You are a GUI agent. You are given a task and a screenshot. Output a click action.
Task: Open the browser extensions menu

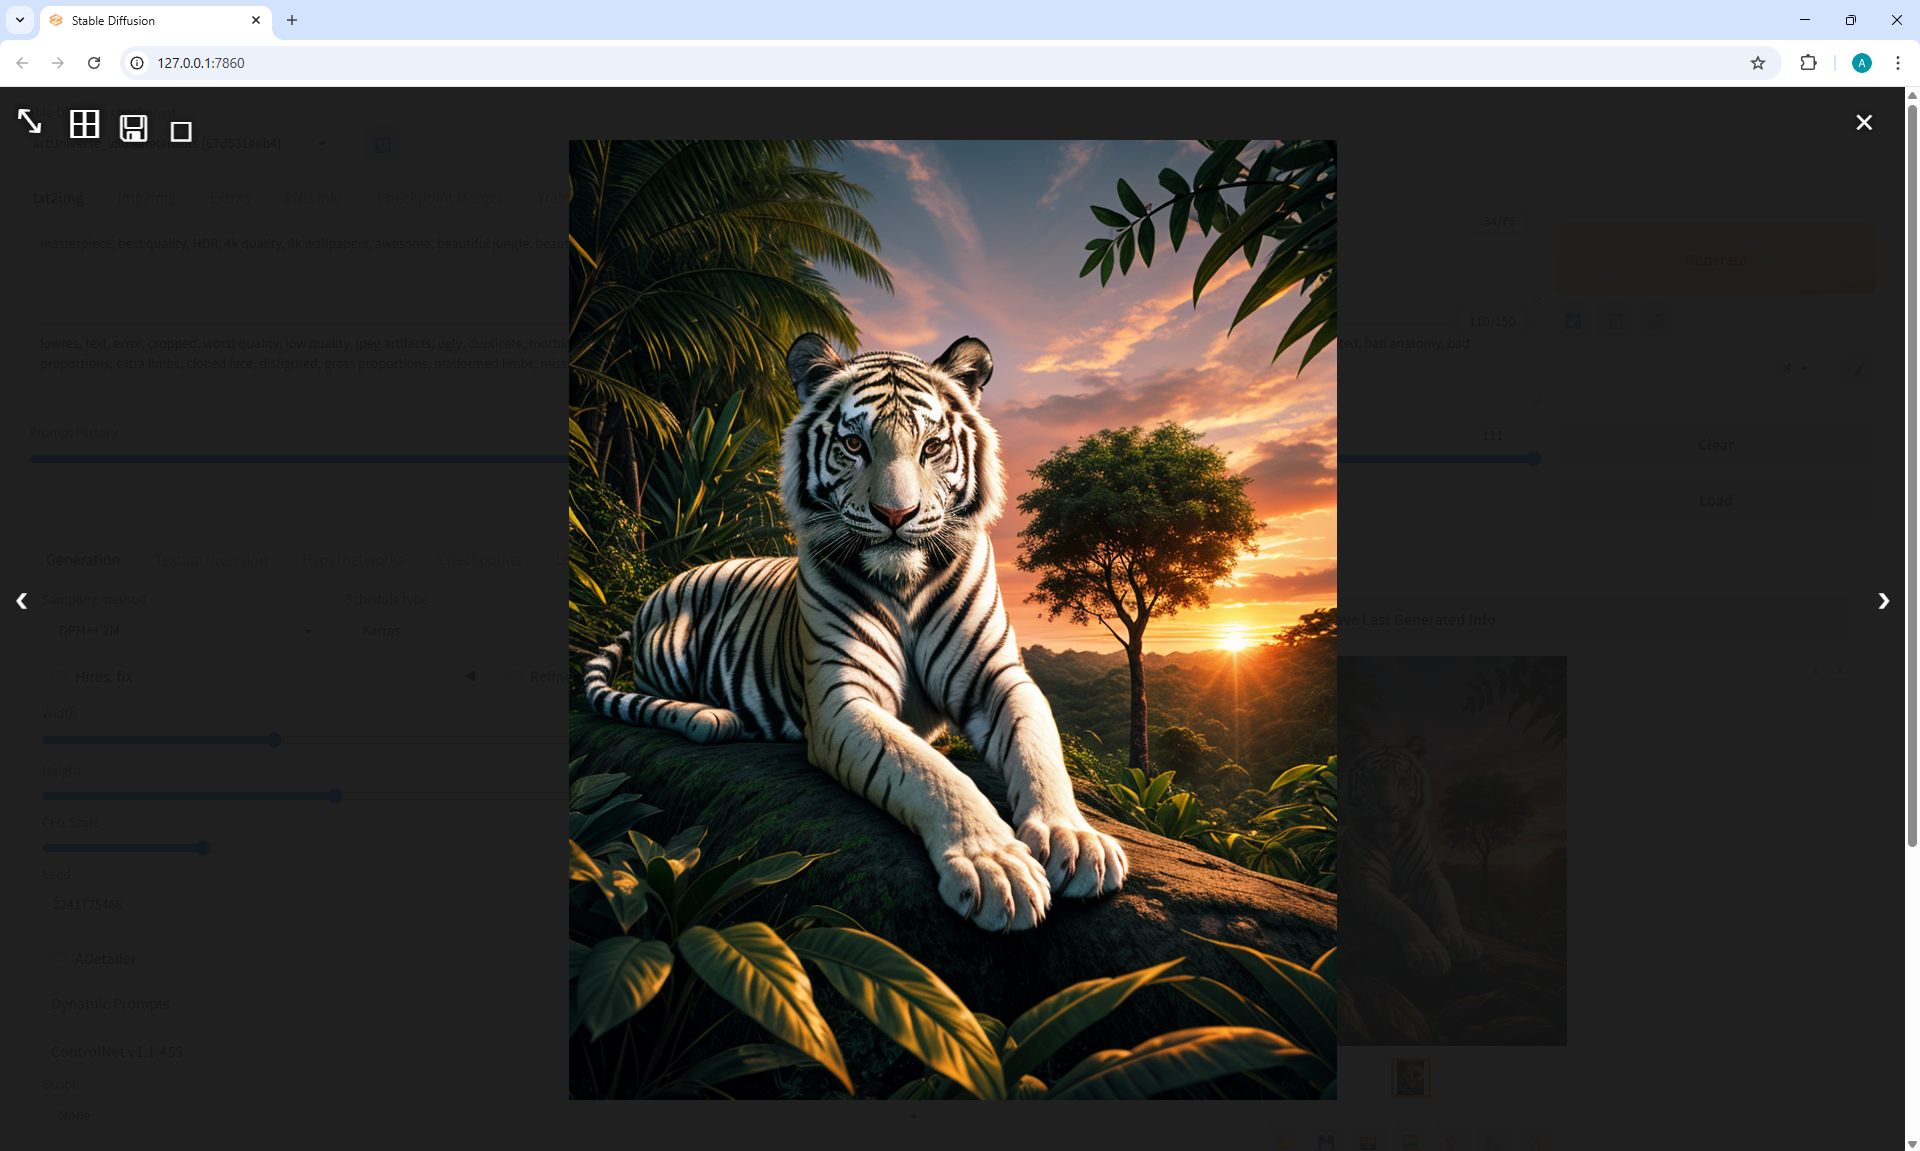[x=1808, y=63]
